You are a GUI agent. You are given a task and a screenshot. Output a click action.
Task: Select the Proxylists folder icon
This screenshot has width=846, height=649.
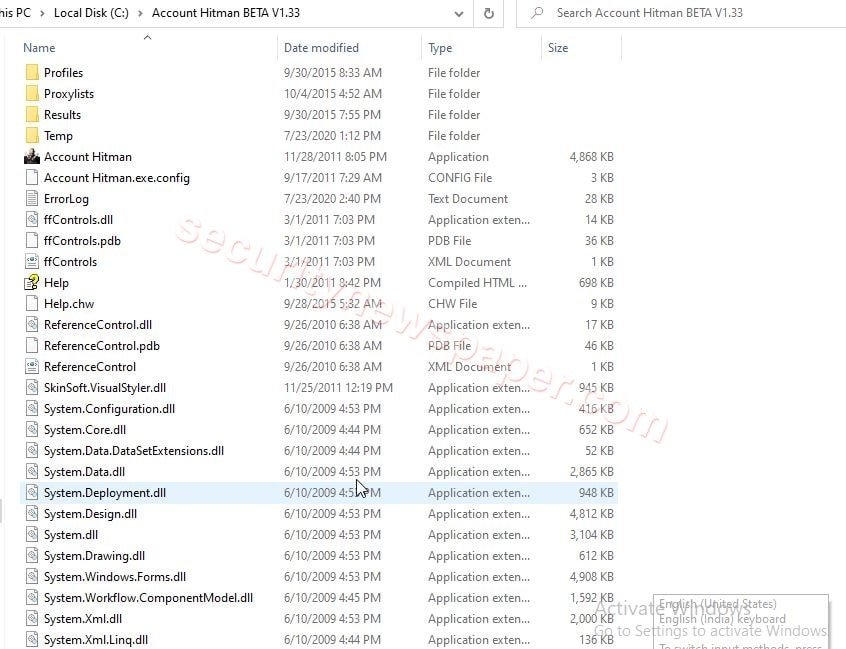[32, 93]
